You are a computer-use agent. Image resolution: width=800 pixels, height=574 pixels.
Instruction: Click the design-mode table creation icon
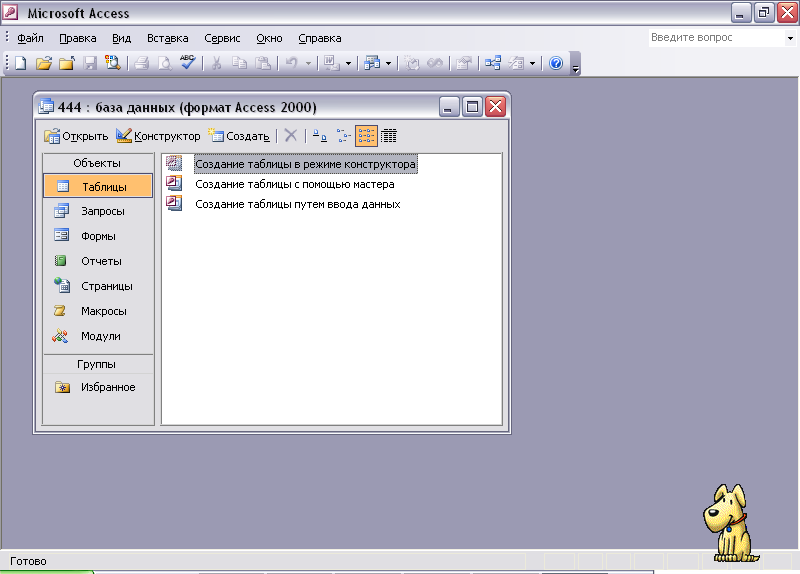(x=174, y=163)
